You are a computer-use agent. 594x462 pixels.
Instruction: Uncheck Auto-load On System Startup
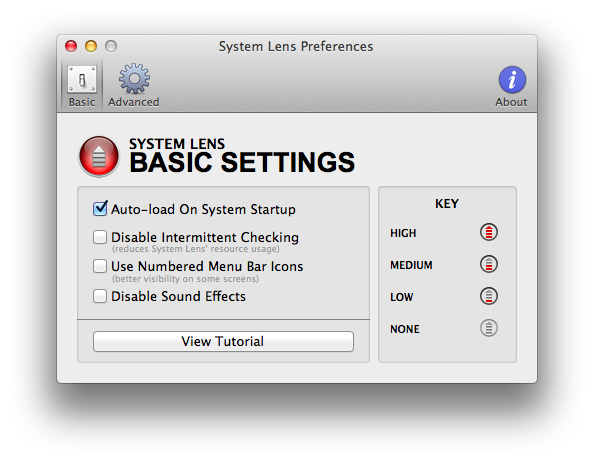[x=100, y=209]
